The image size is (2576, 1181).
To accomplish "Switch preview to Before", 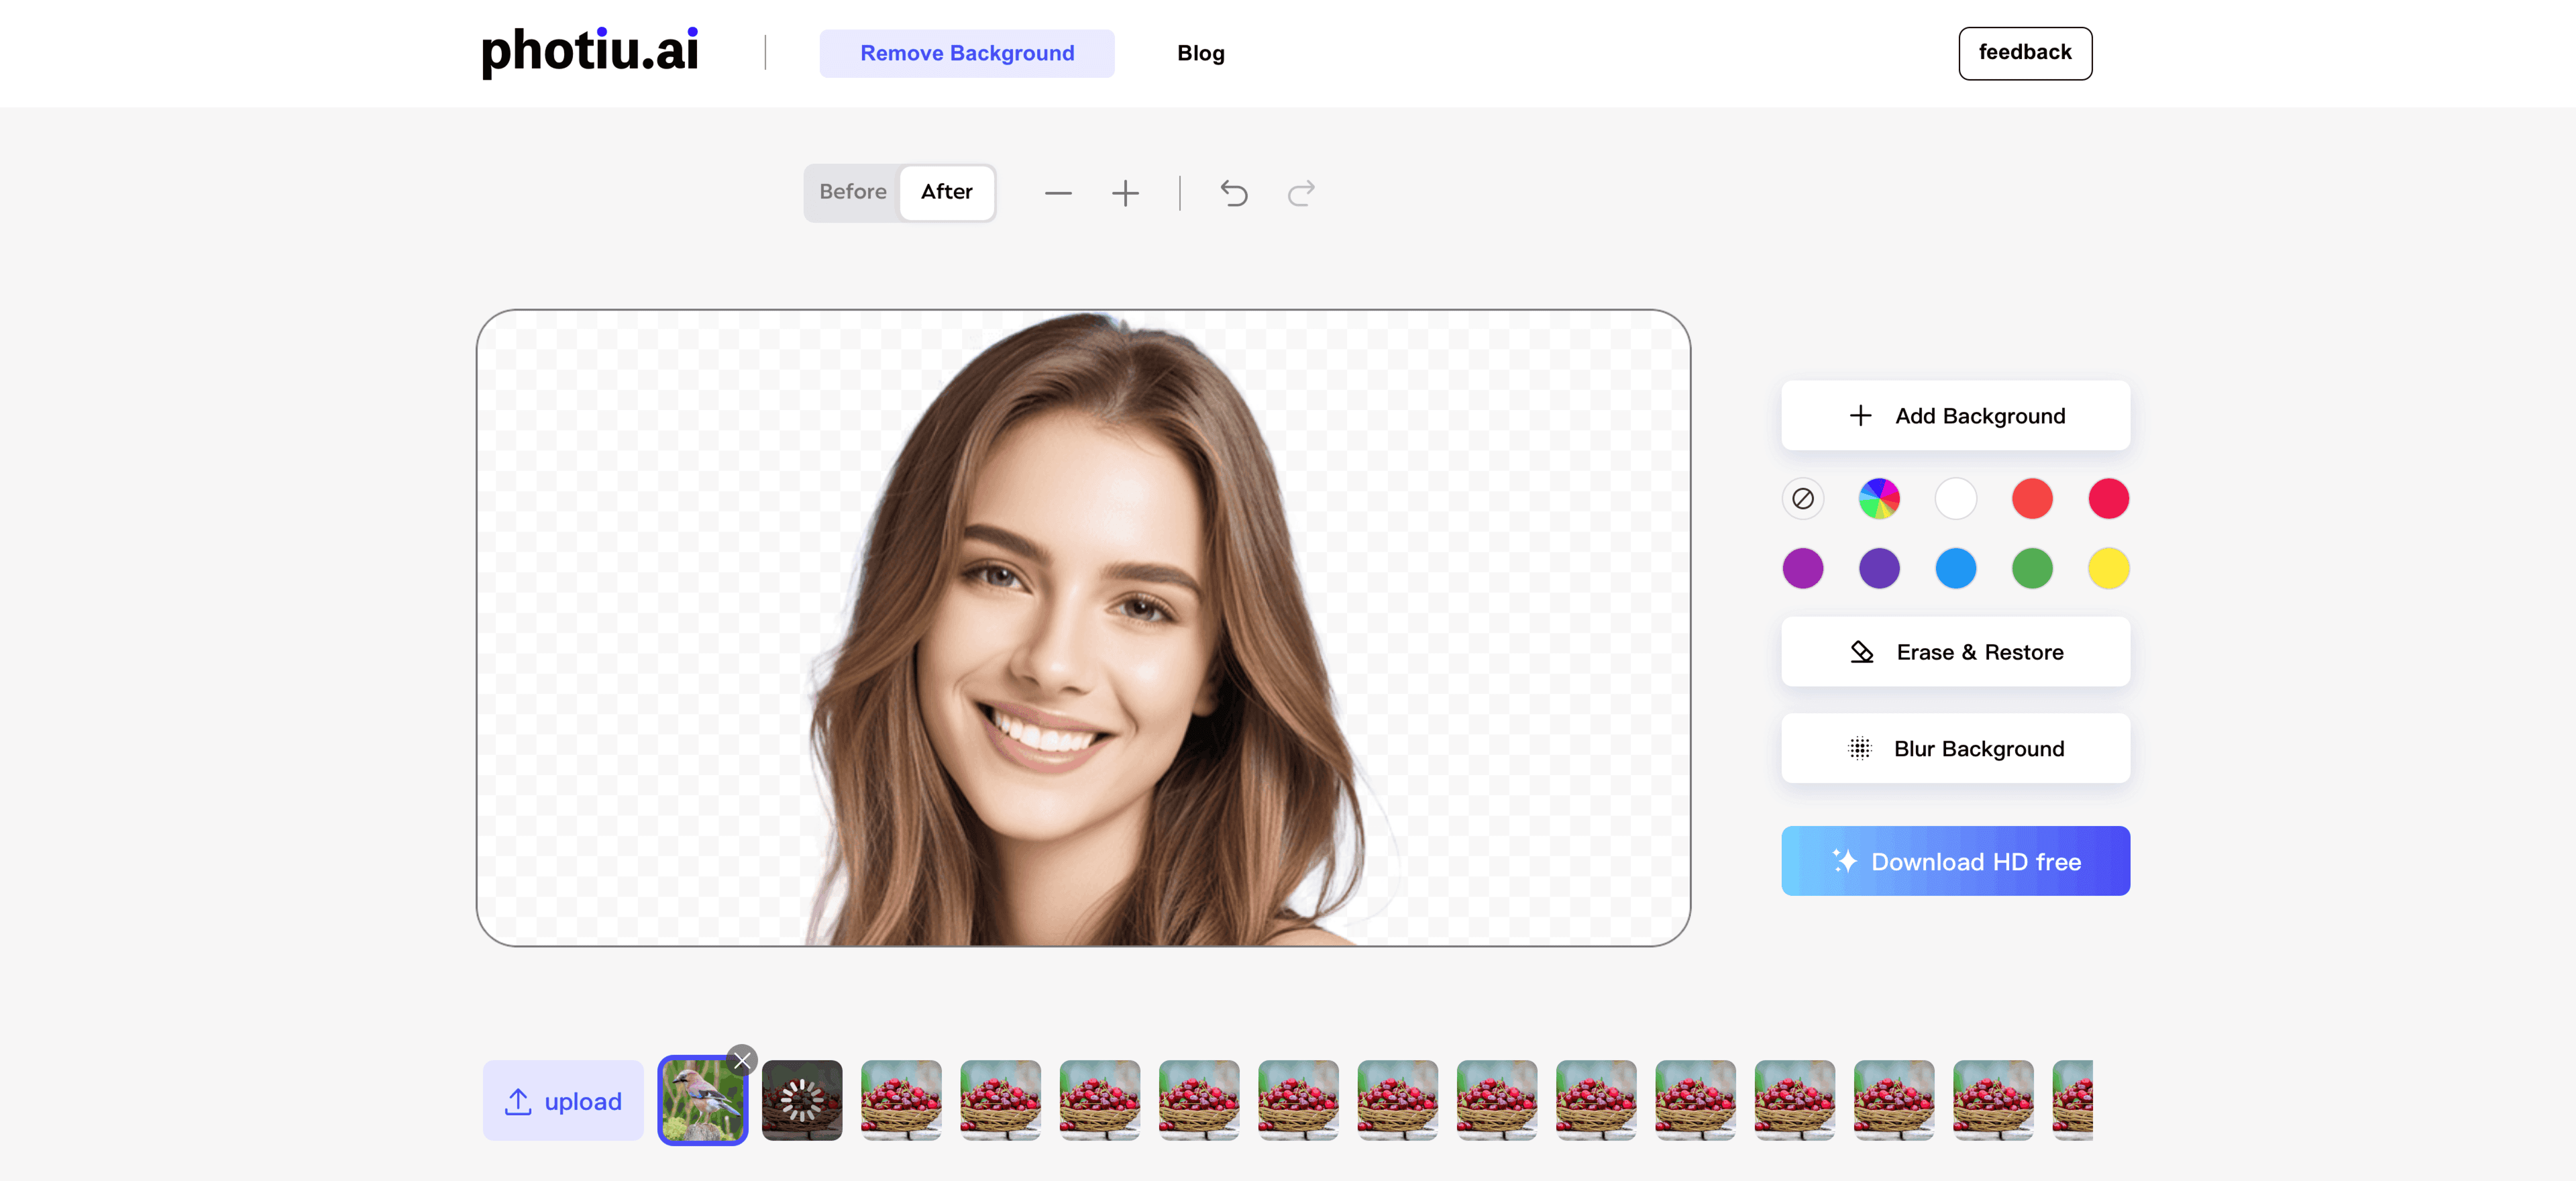I will tap(852, 192).
